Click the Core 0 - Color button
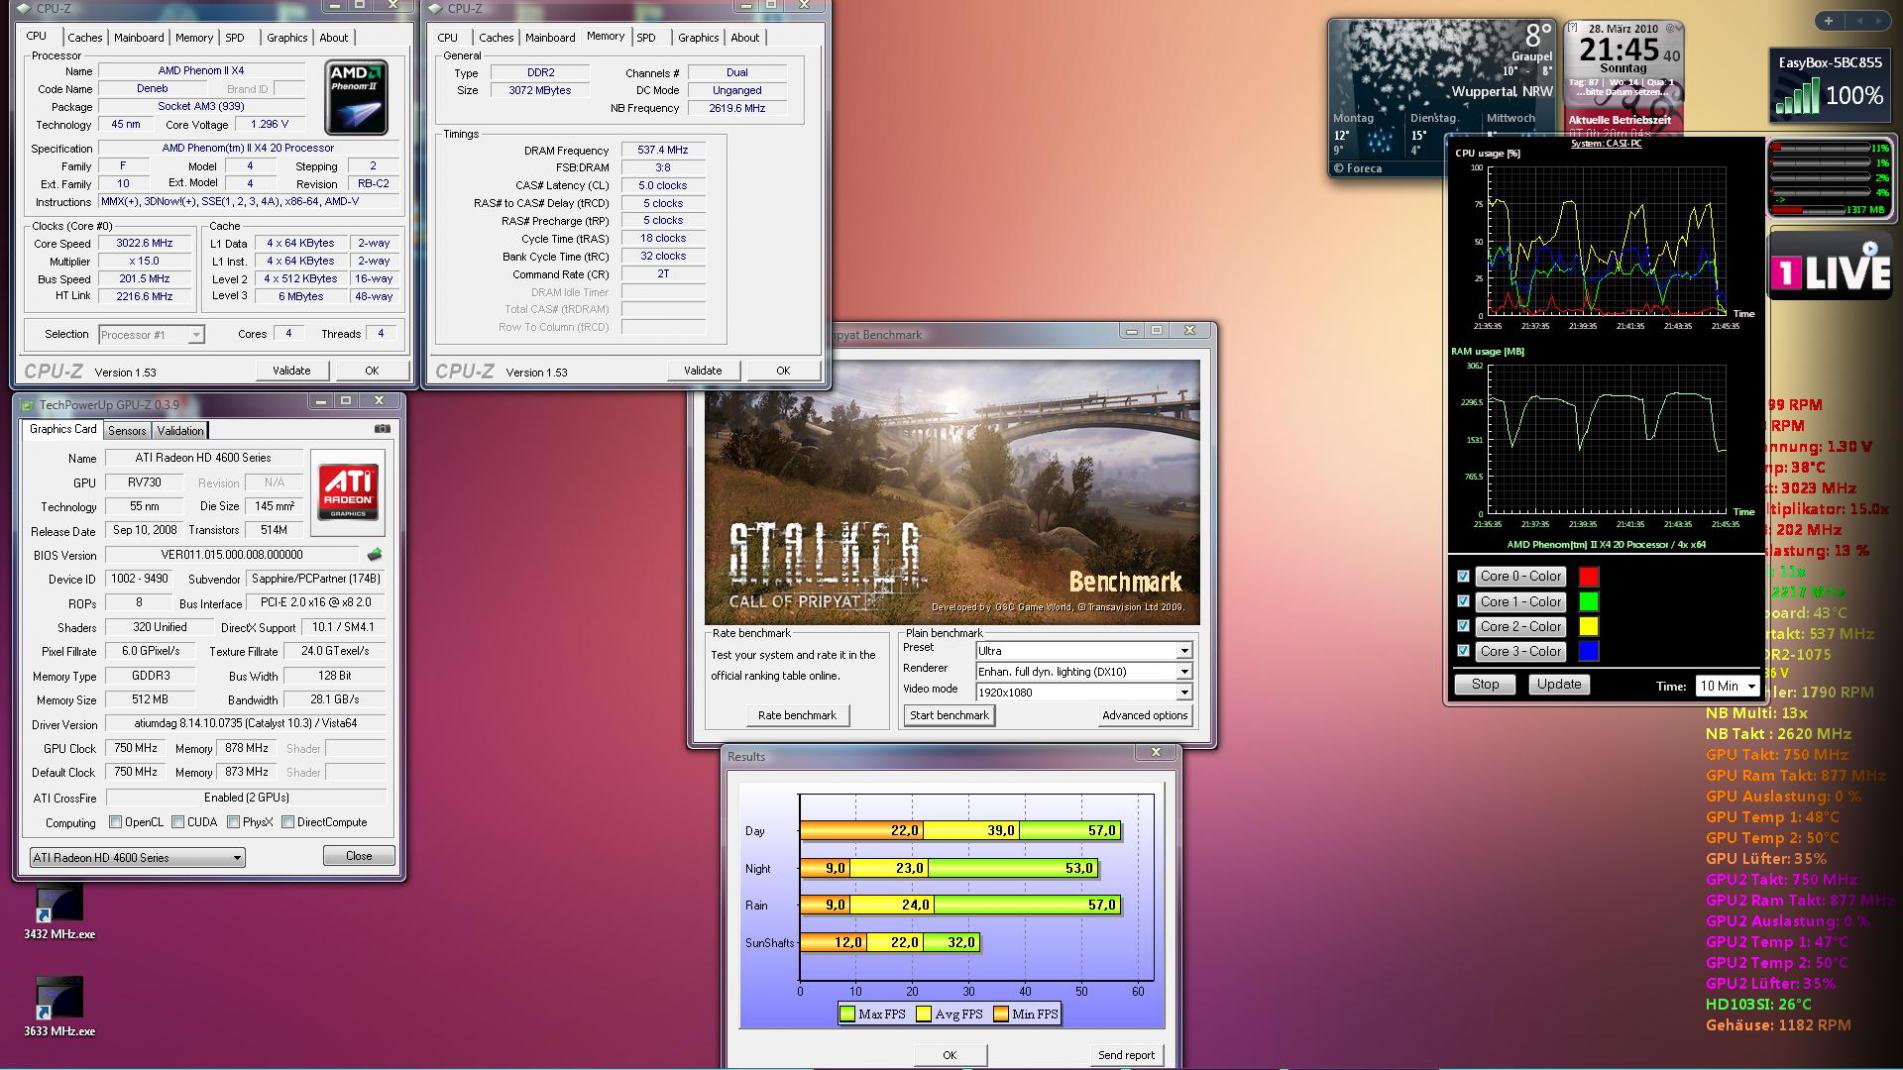1903x1070 pixels. (1520, 577)
